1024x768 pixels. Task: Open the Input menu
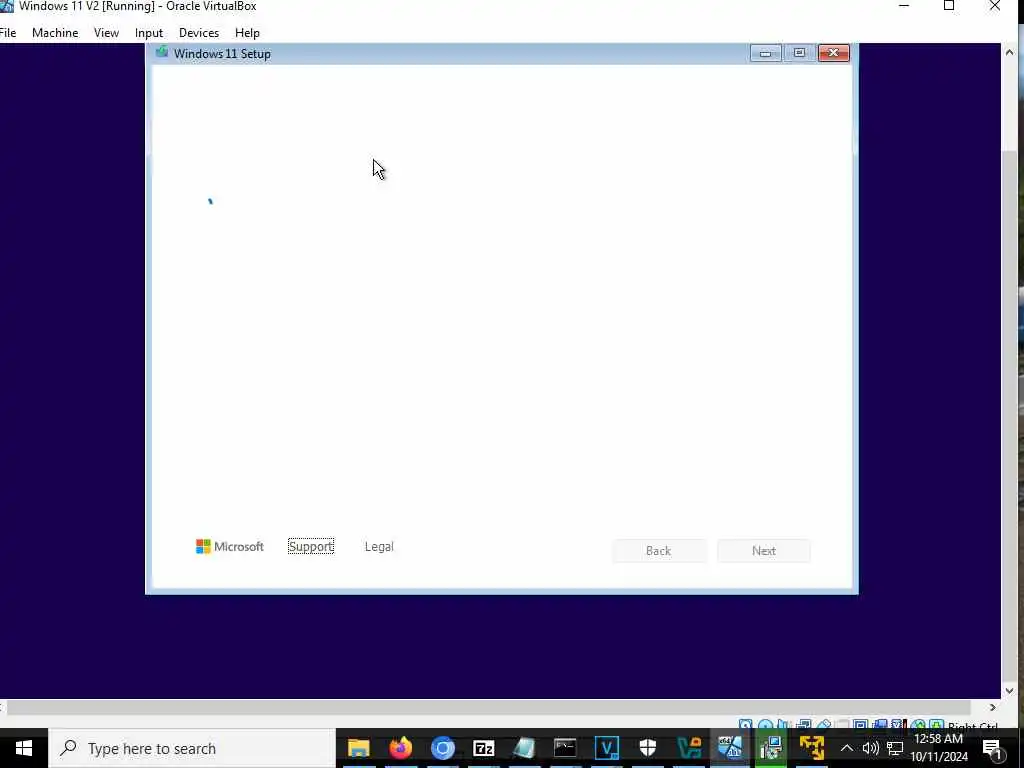click(x=148, y=33)
